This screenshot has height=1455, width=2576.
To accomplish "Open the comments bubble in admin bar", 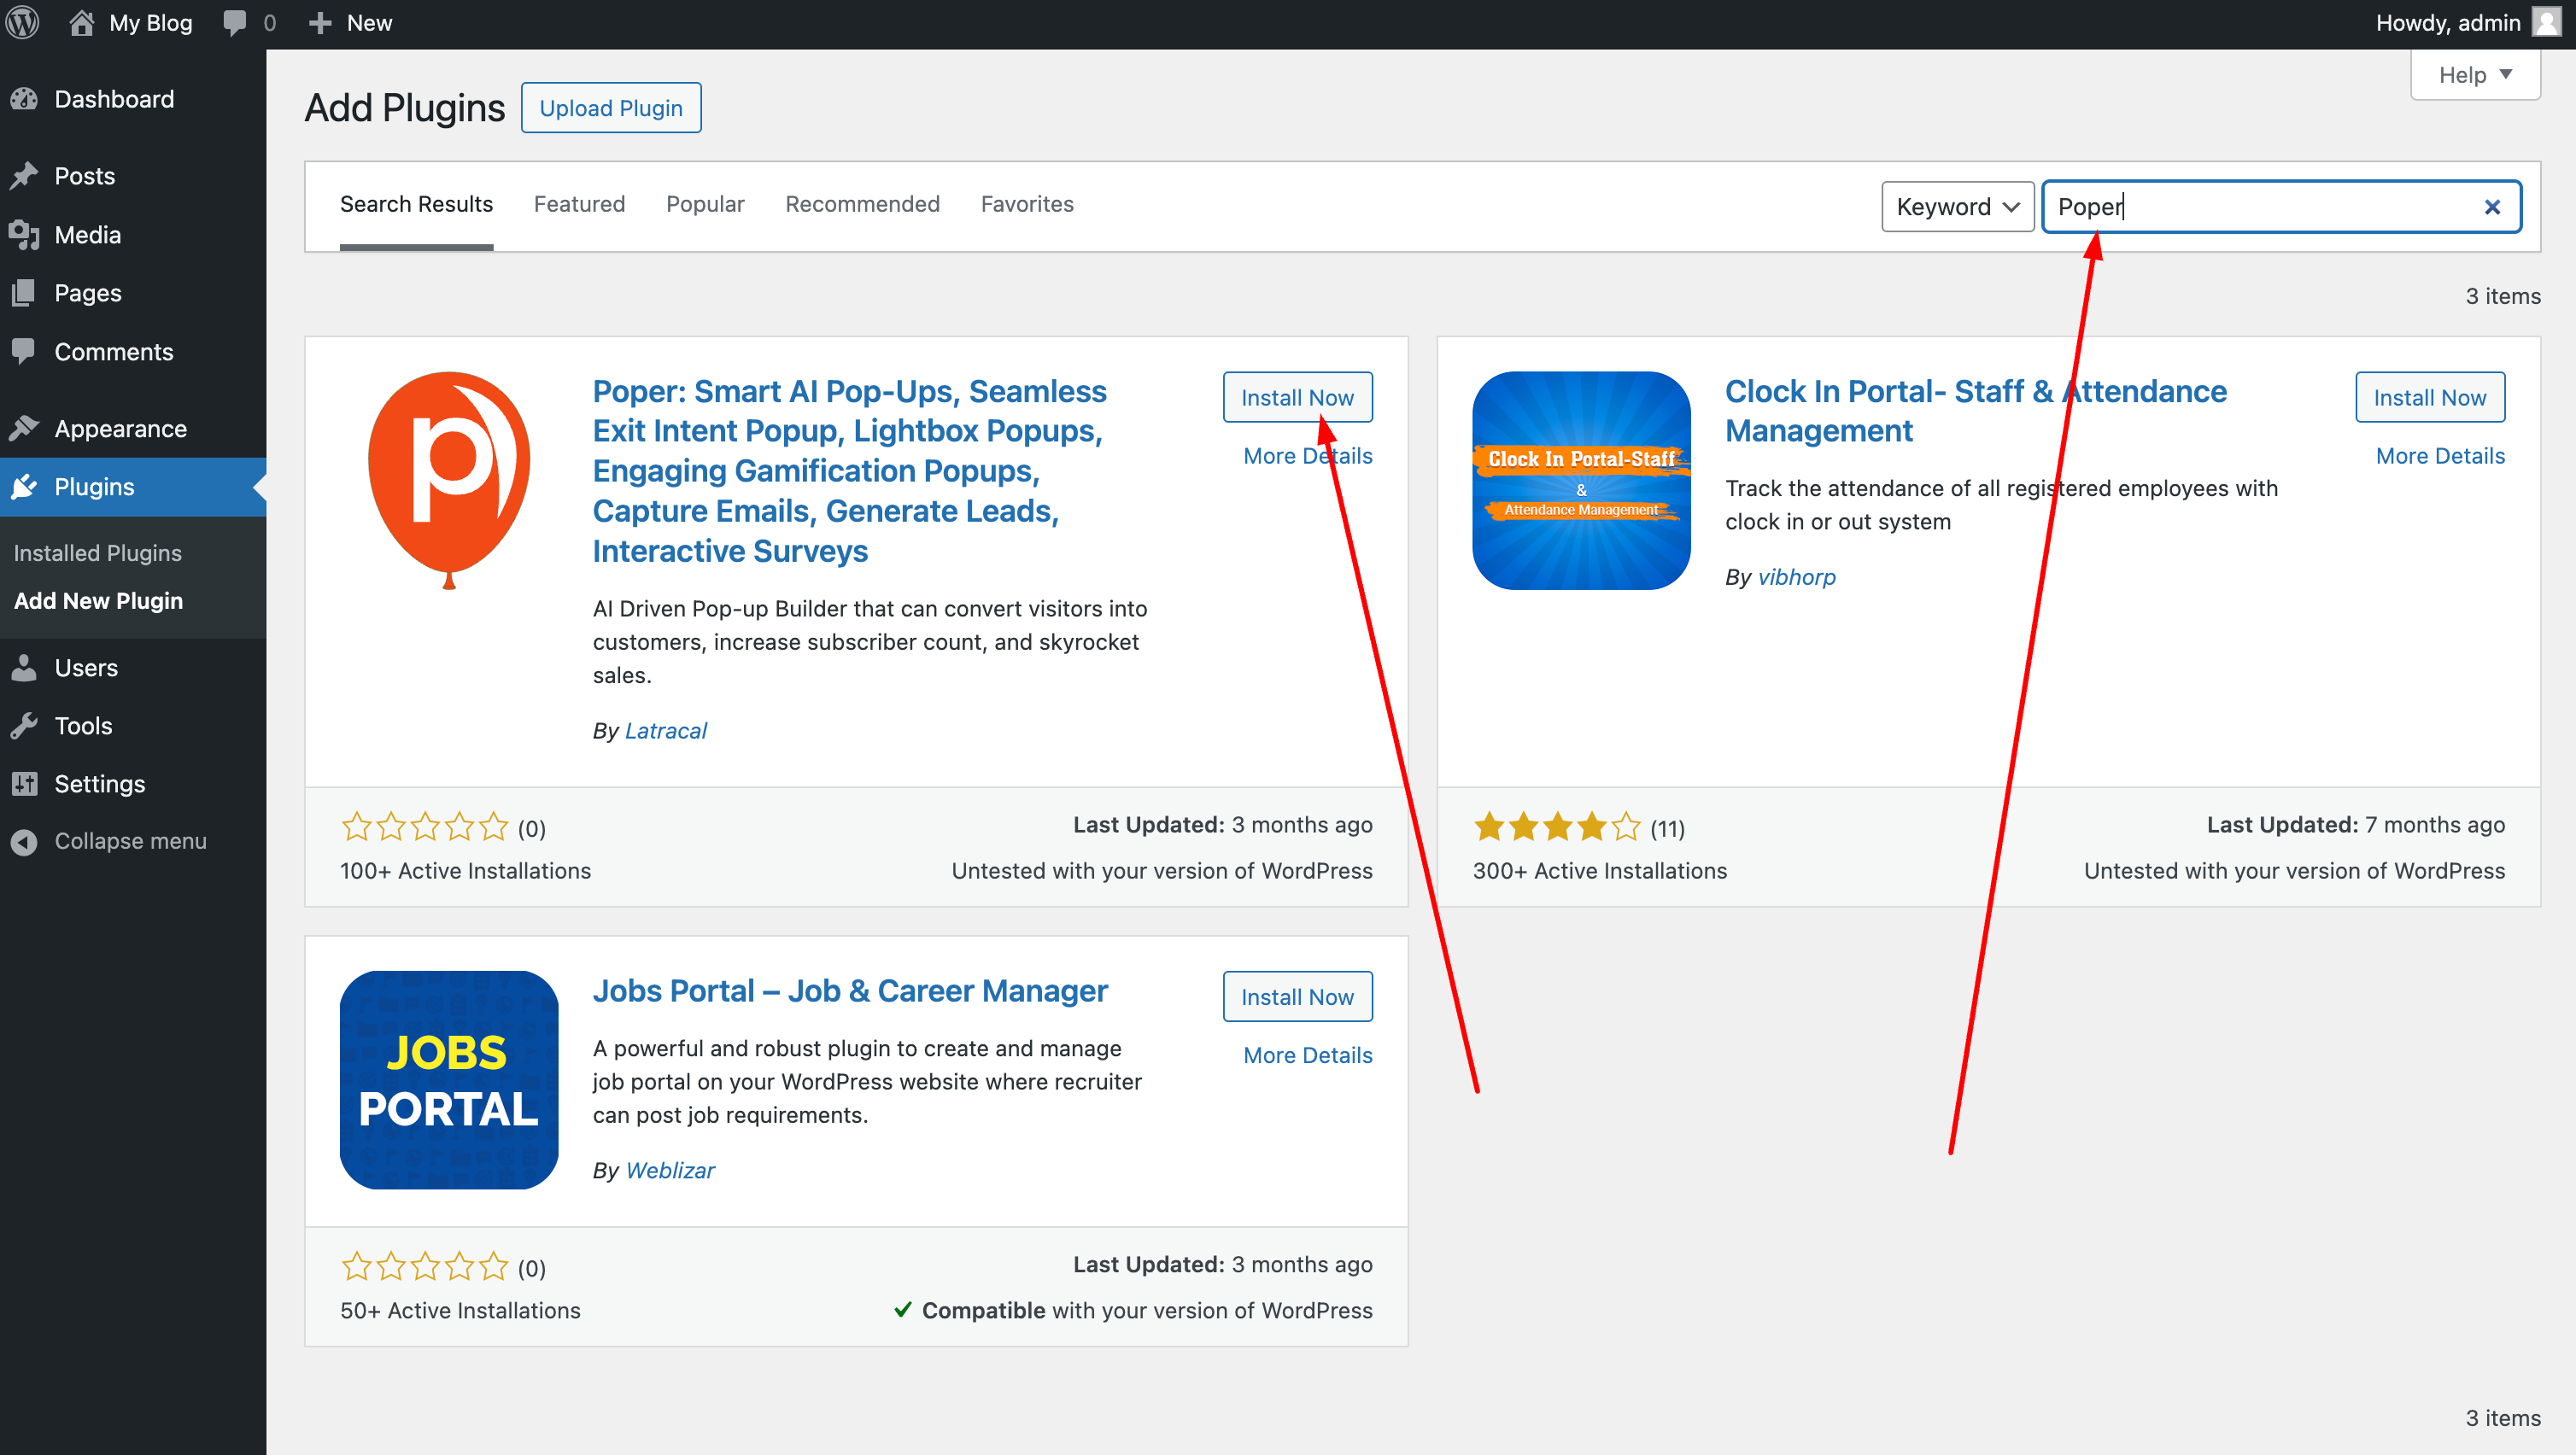I will 235,23.
